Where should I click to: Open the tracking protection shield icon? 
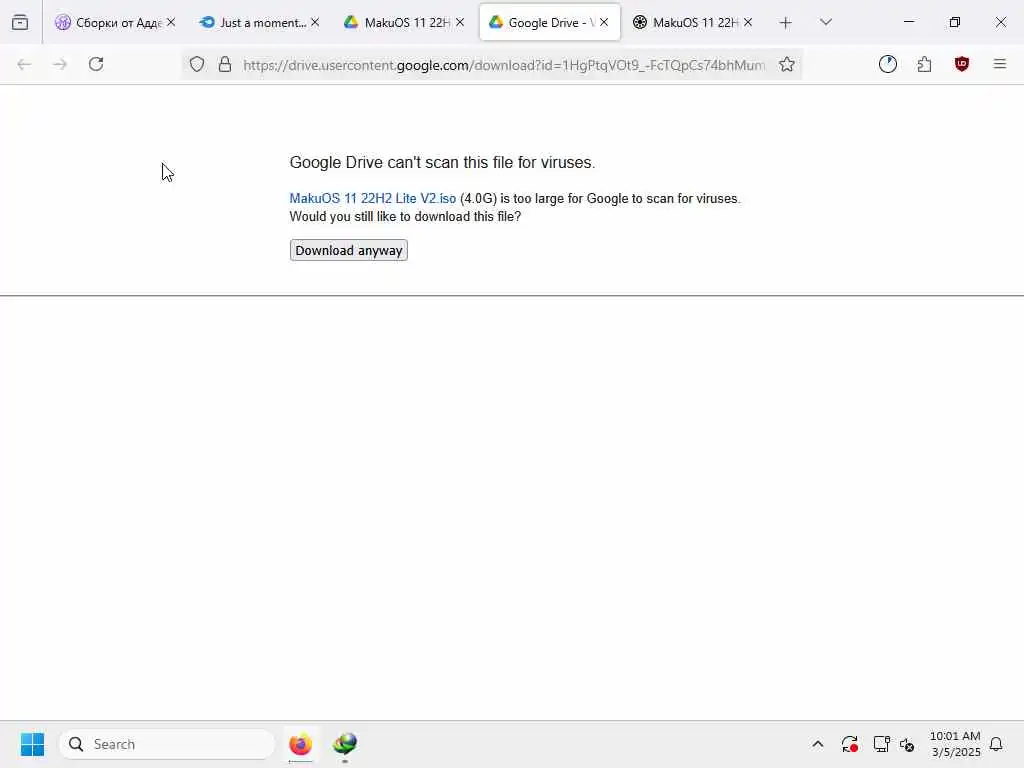197,64
